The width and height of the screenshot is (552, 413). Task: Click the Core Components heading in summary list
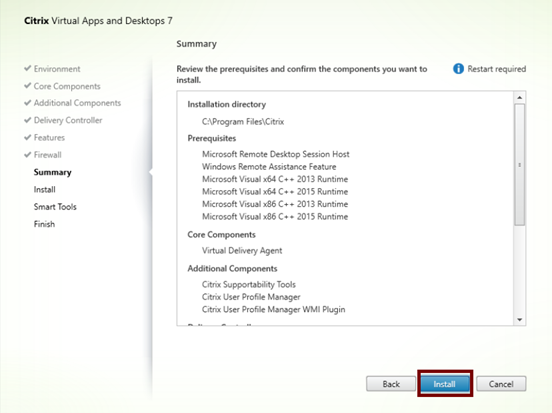click(221, 235)
